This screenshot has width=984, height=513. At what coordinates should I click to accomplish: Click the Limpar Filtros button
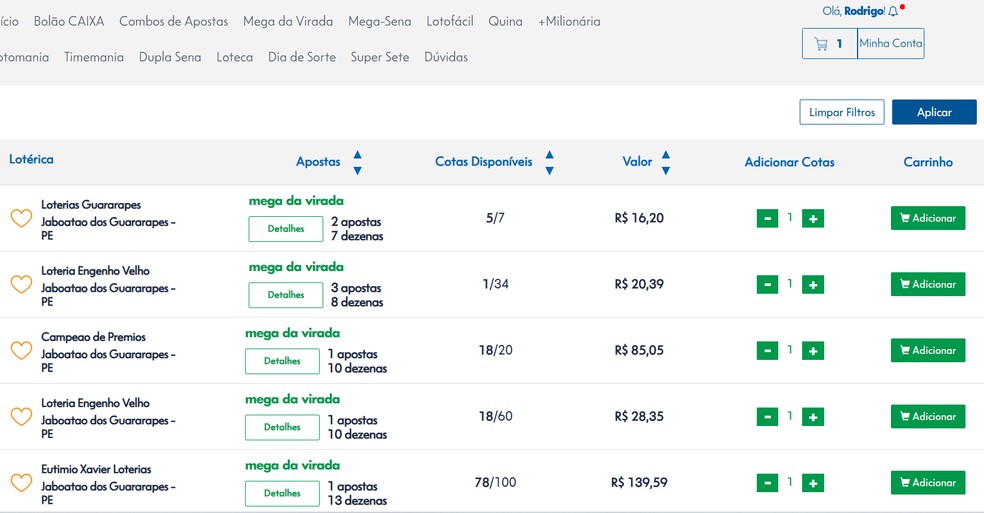(842, 112)
